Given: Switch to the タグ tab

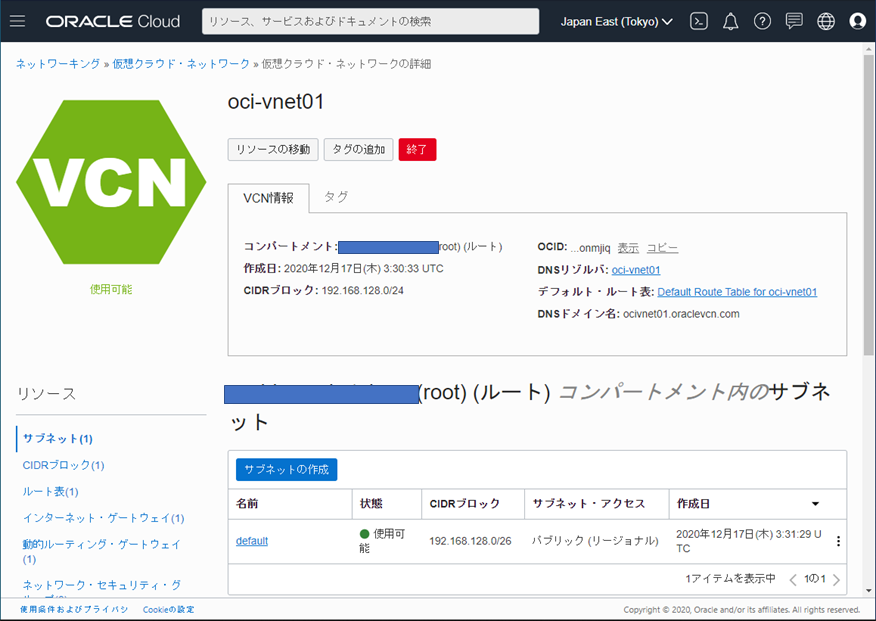Looking at the screenshot, I should coord(336,197).
